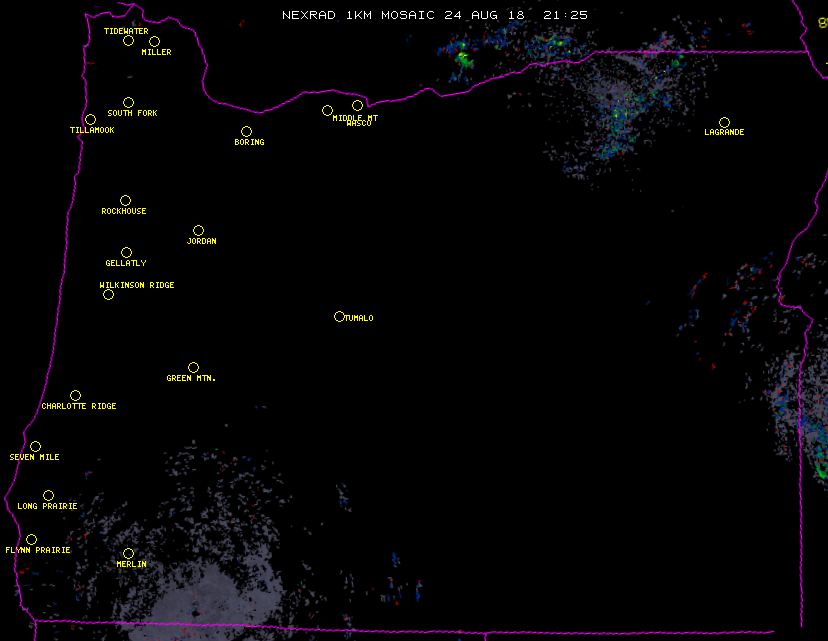
Task: Select the Green Mtn. station circle
Action: (x=193, y=368)
